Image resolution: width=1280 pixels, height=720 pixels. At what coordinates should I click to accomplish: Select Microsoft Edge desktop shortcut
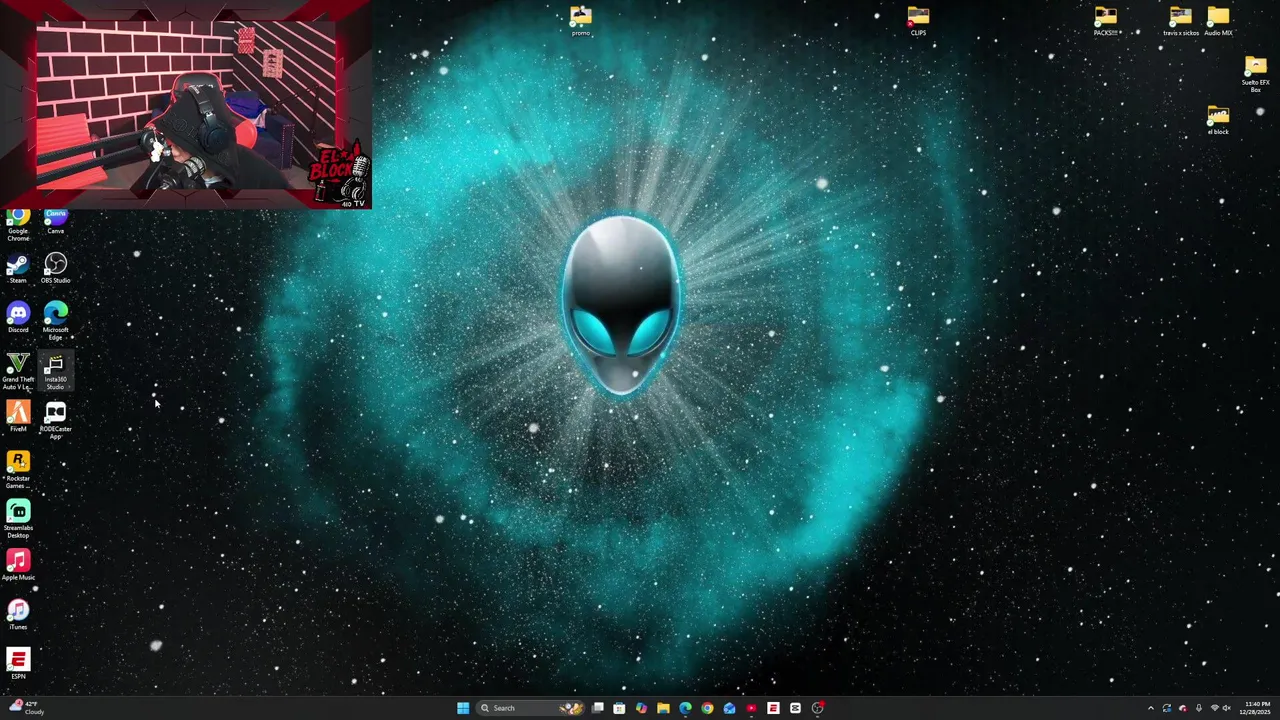[x=55, y=321]
